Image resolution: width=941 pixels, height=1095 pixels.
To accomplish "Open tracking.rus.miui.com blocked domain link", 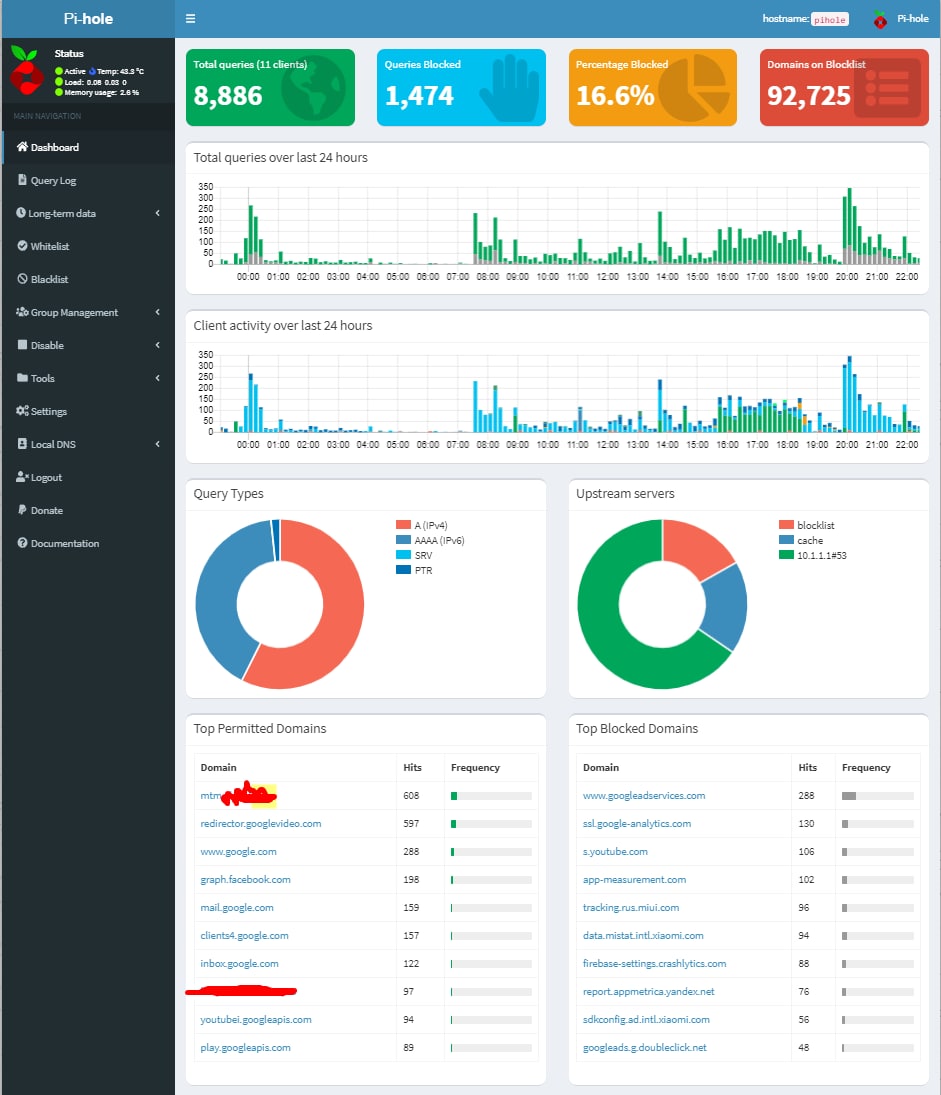I will 631,907.
